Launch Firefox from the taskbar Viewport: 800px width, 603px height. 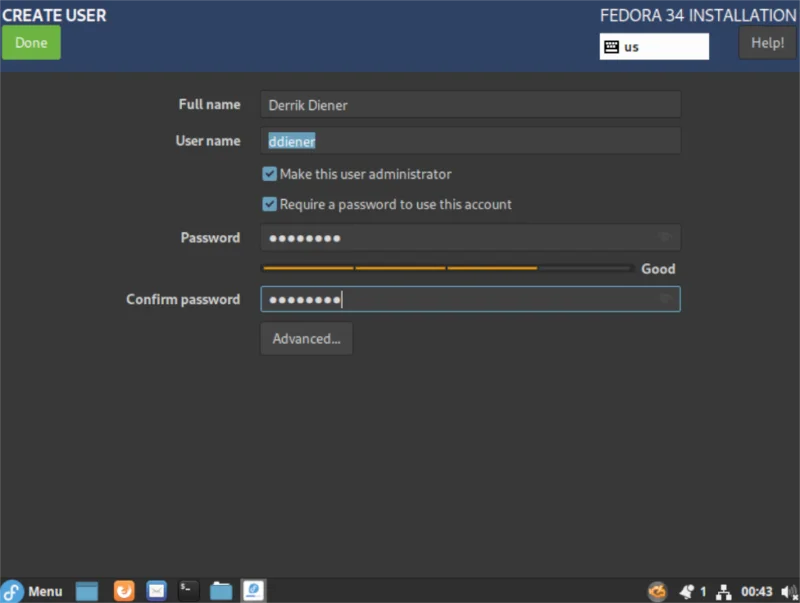point(124,591)
